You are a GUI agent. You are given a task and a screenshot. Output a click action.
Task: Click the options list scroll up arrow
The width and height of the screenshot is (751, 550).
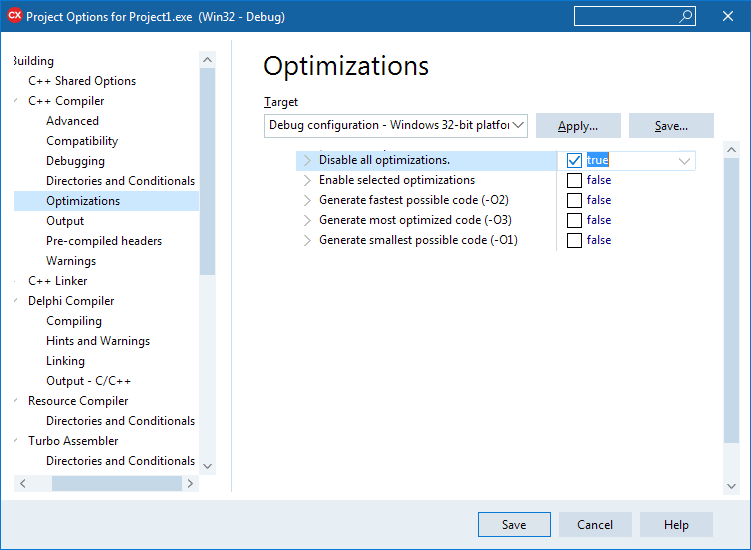click(731, 150)
